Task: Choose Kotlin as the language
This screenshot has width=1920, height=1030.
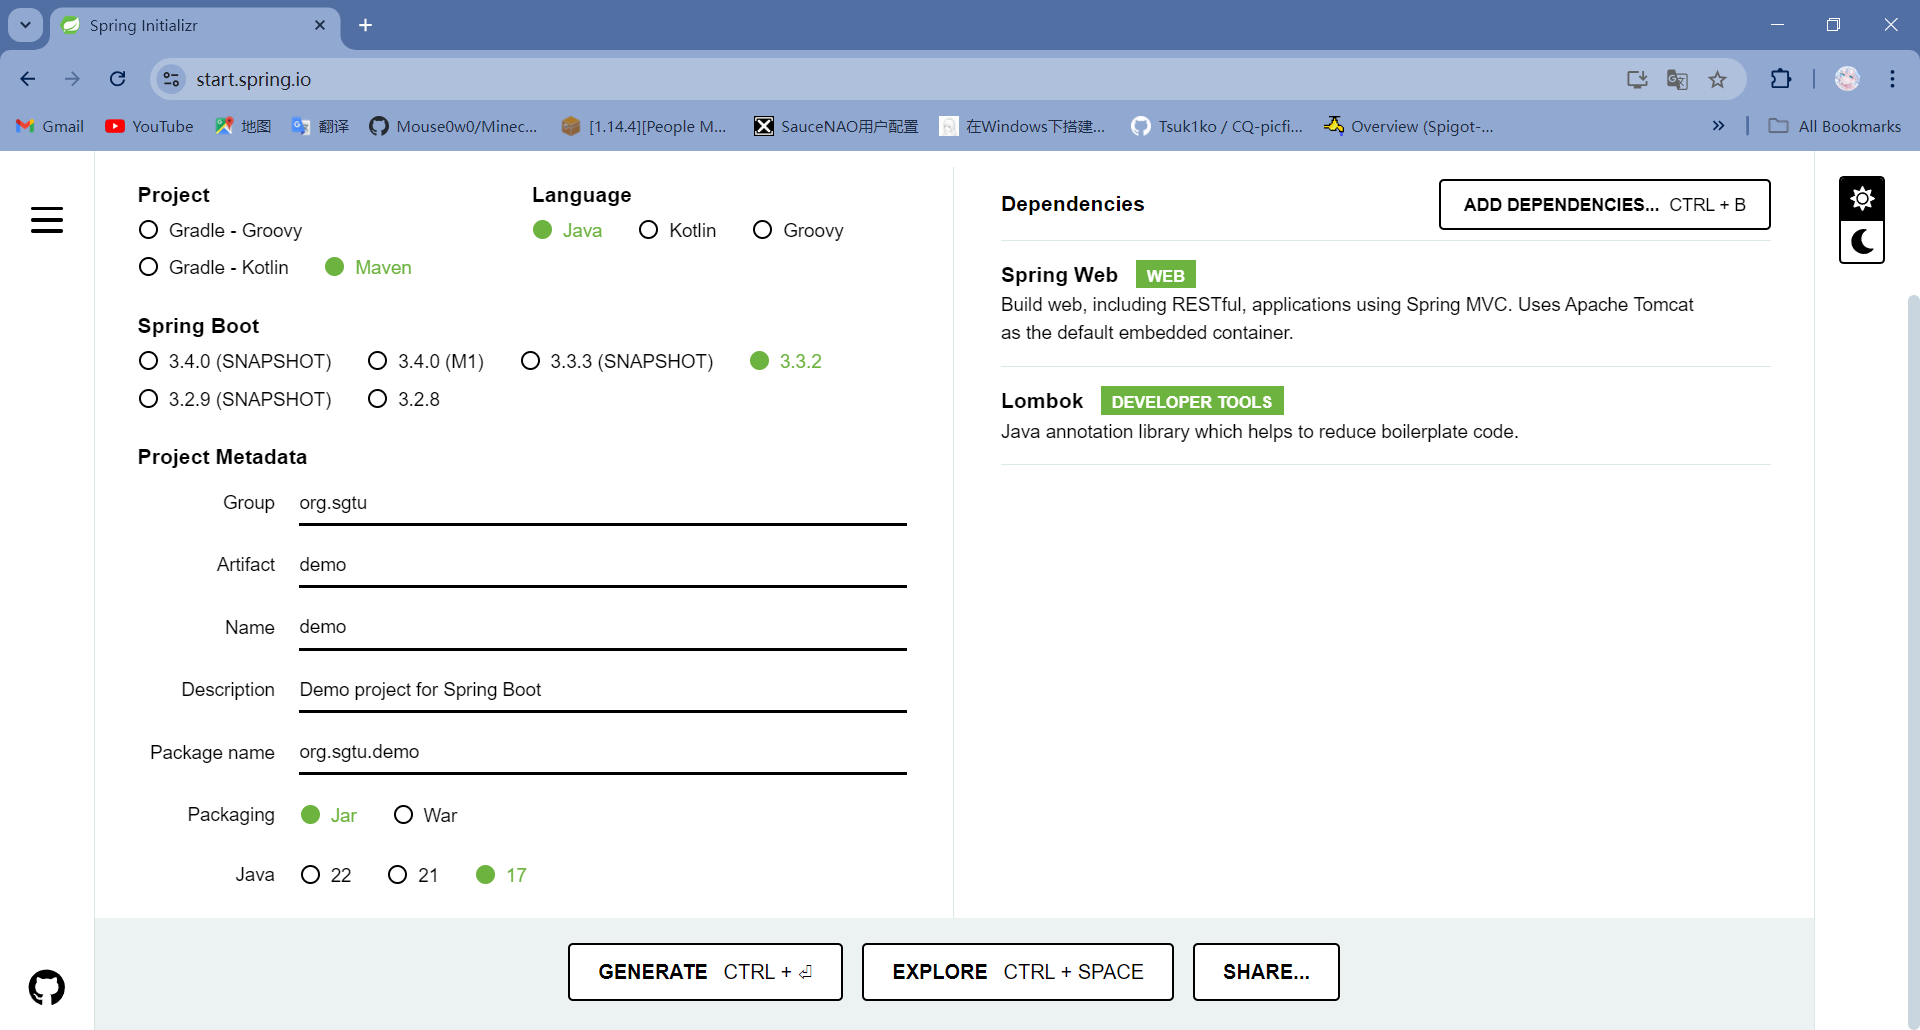Action: click(677, 230)
